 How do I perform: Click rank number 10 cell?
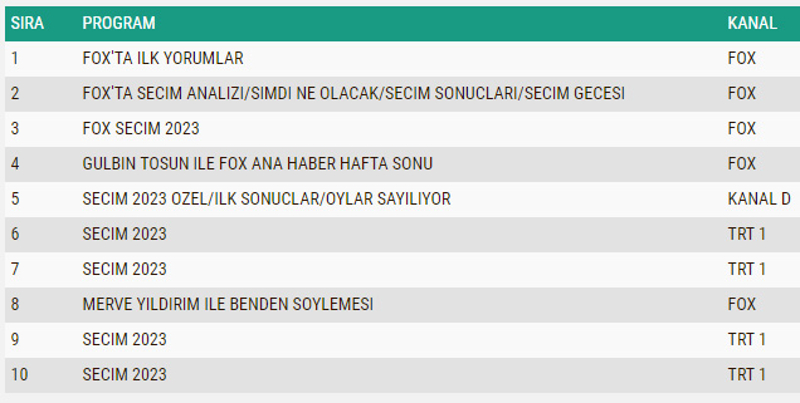(x=19, y=375)
